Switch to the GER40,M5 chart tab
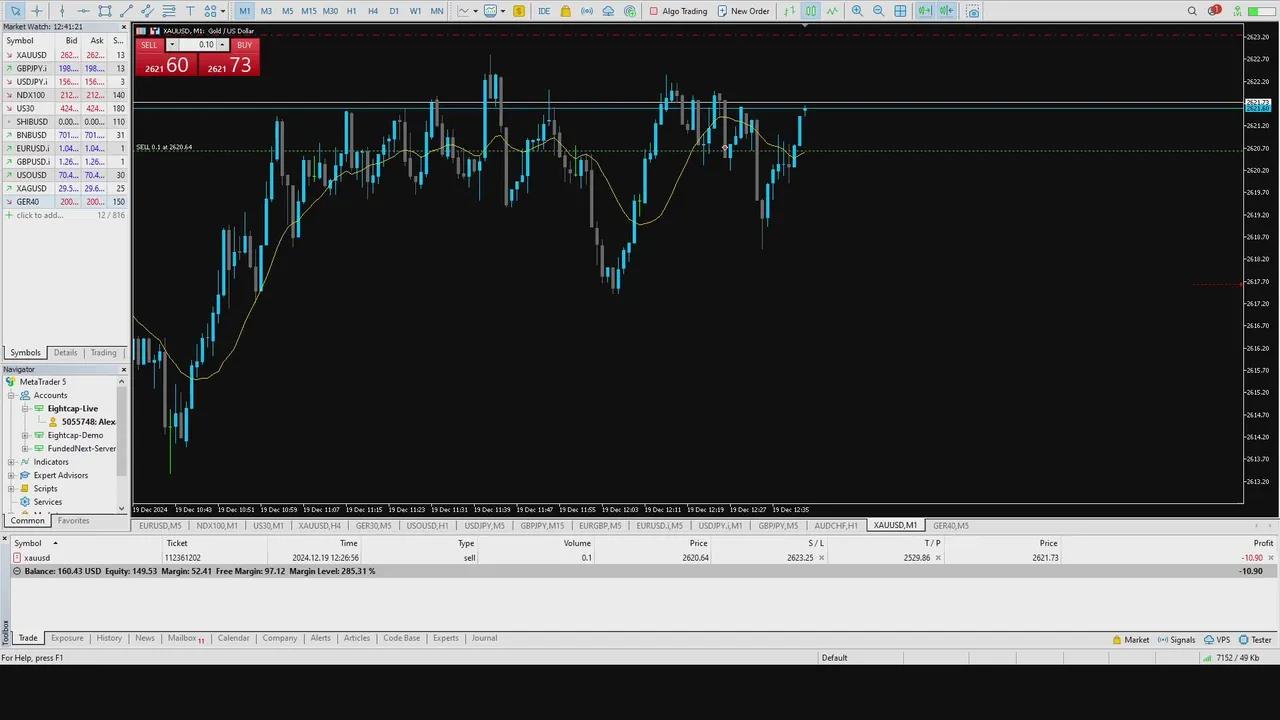 click(x=950, y=525)
